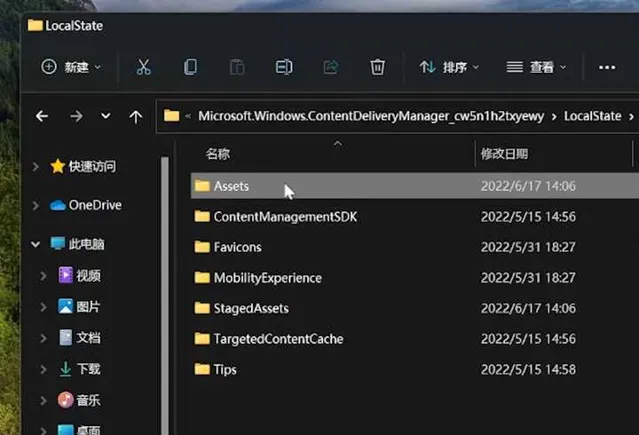Select the ContentManagementSDK folder
This screenshot has height=435, width=639.
point(415,216)
